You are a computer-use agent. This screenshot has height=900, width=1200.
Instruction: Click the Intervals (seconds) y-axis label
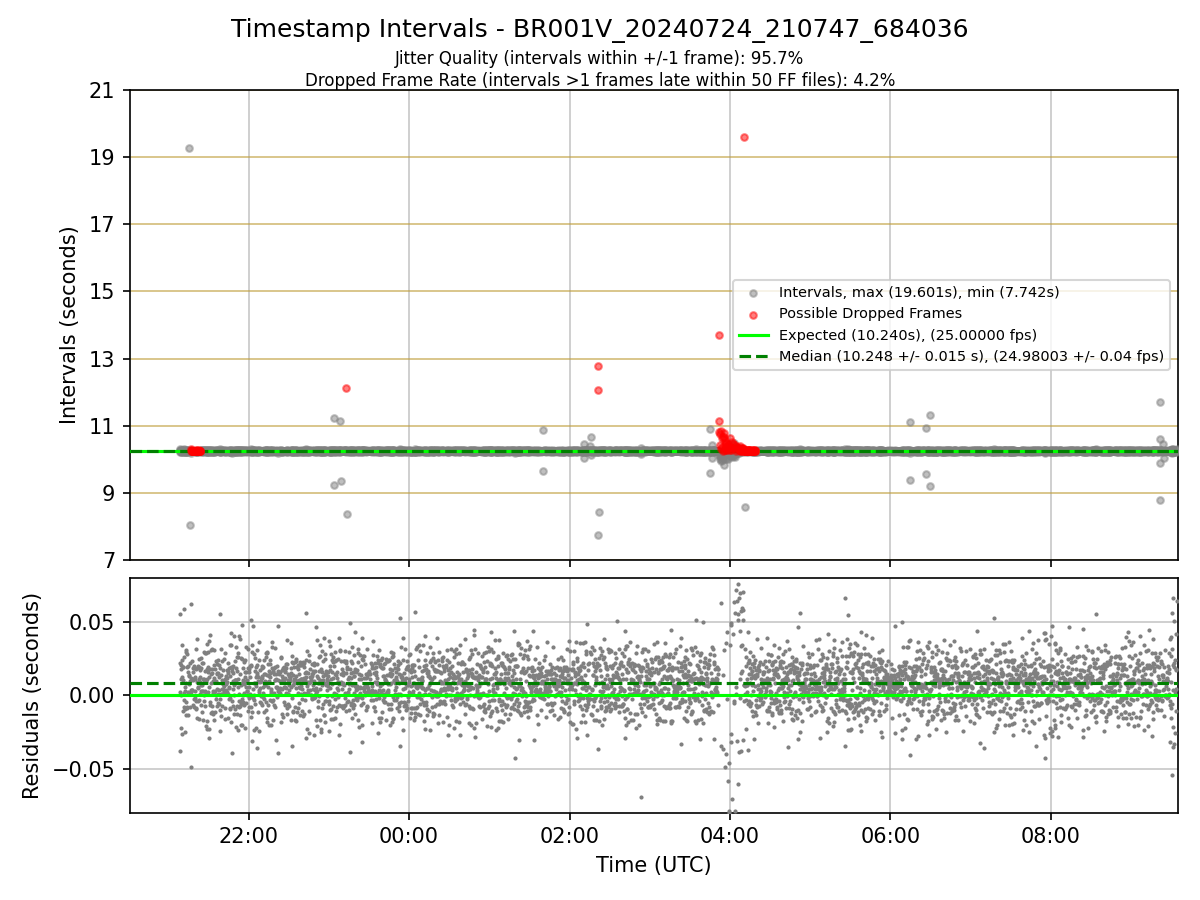pos(68,325)
